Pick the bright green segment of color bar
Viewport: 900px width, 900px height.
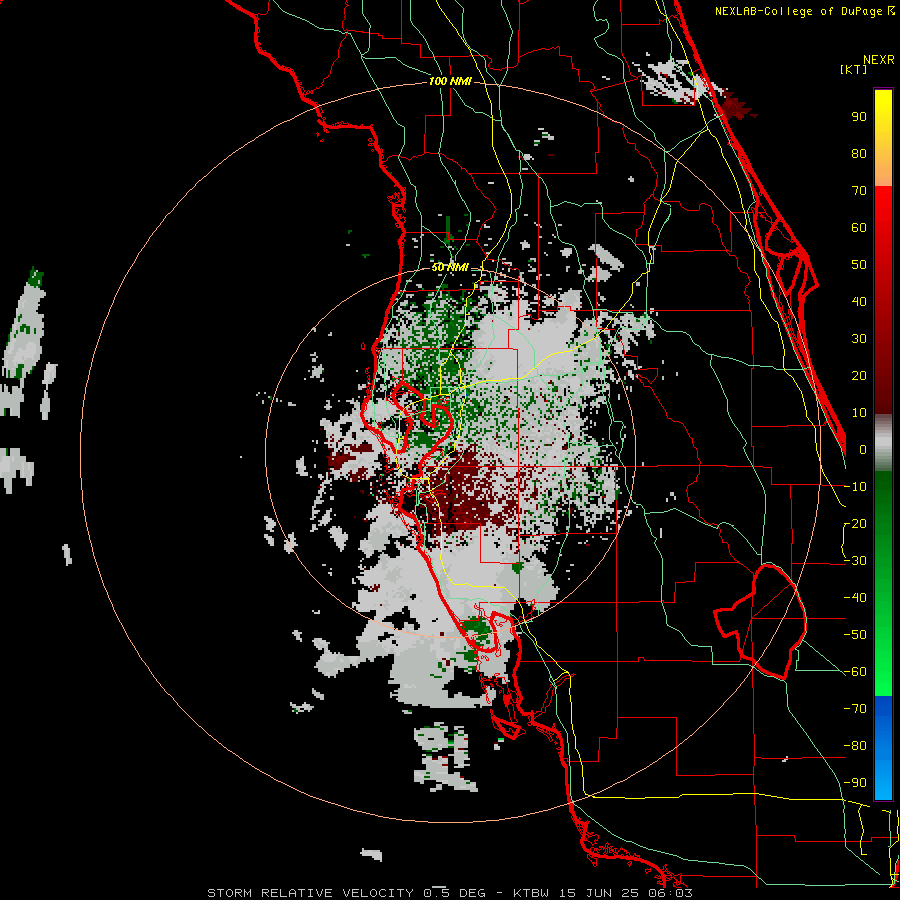883,584
